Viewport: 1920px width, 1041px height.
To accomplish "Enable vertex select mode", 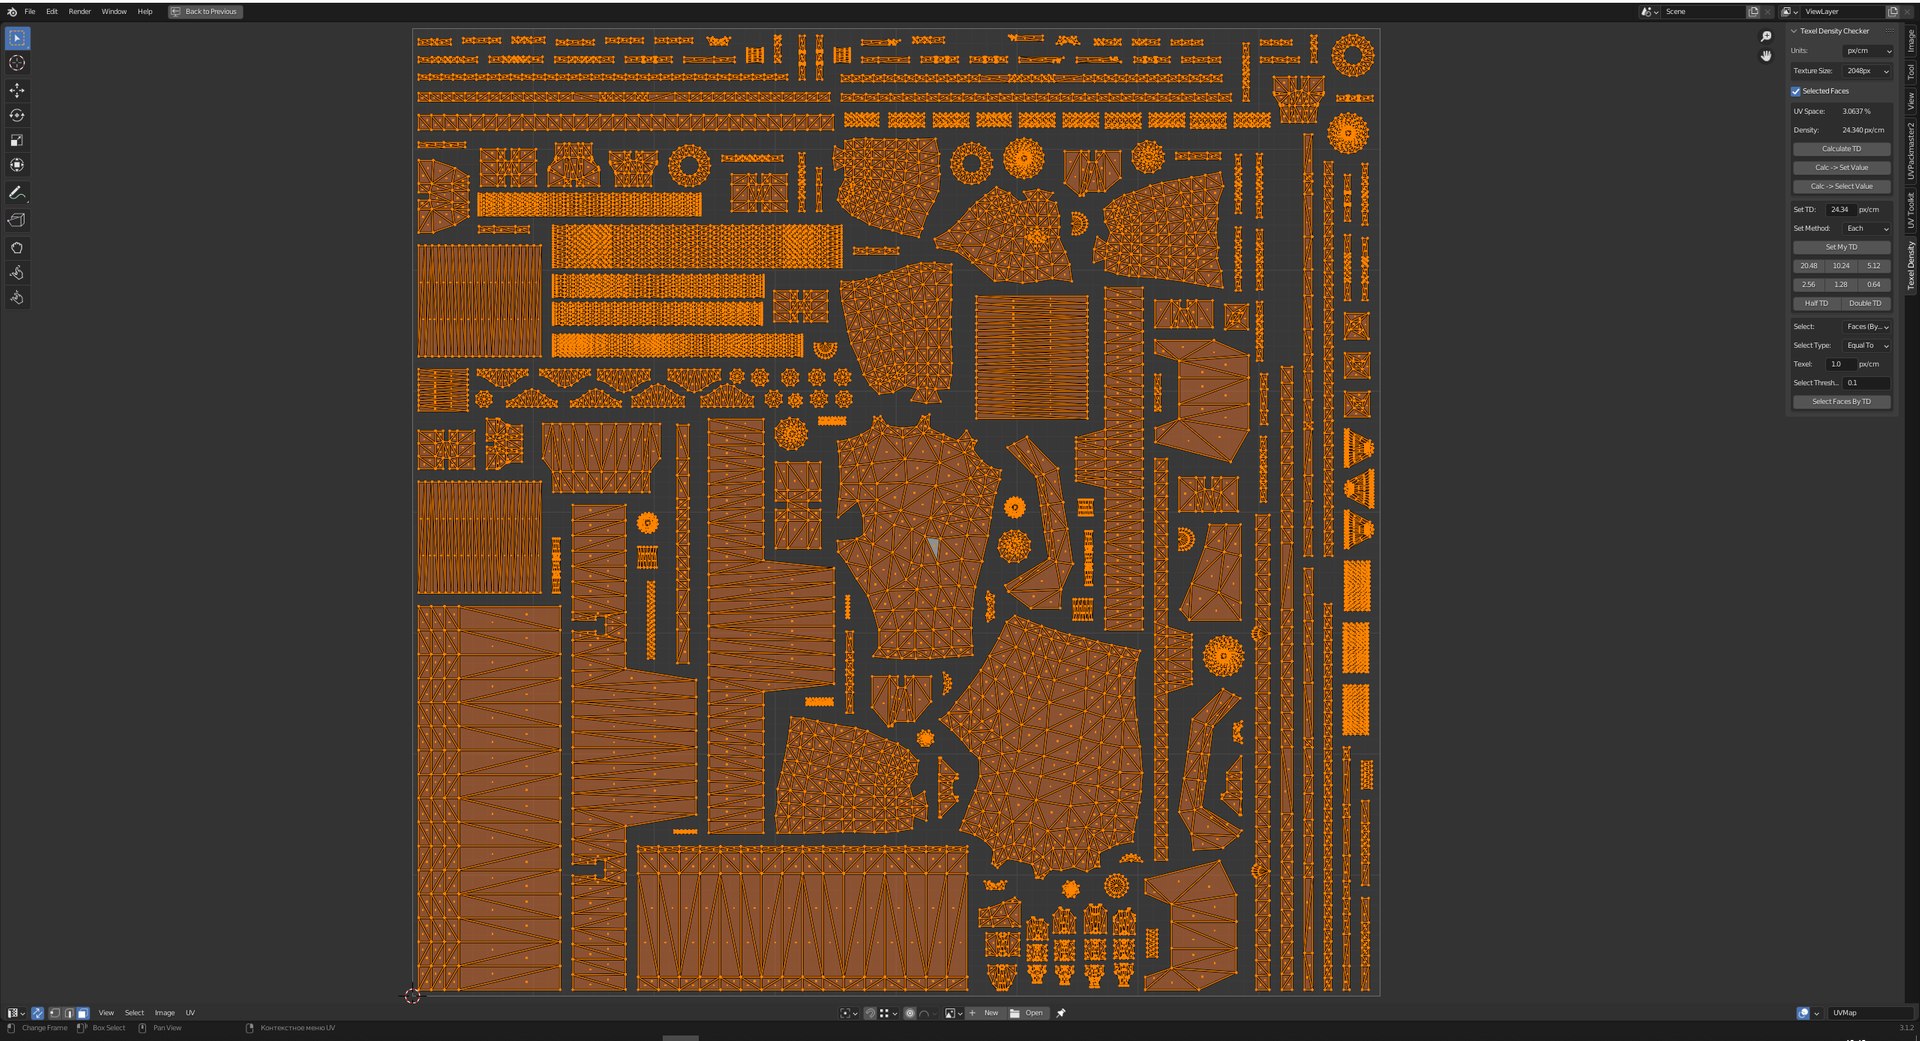I will pos(55,1013).
